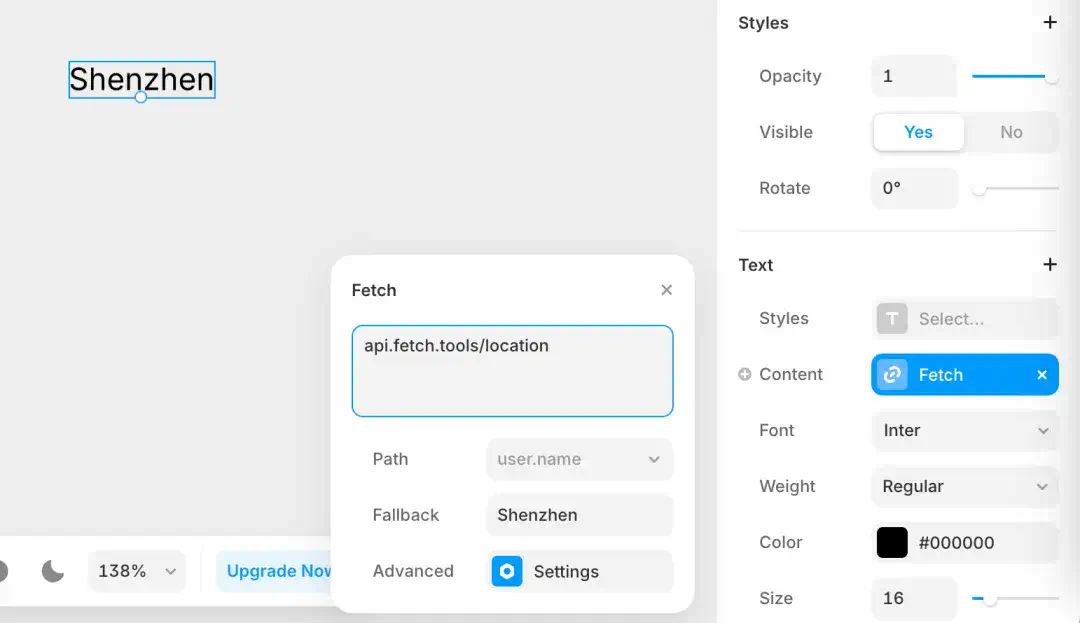Remove Fetch content using its X icon
Screen dimensions: 1080x623
coord(1041,374)
